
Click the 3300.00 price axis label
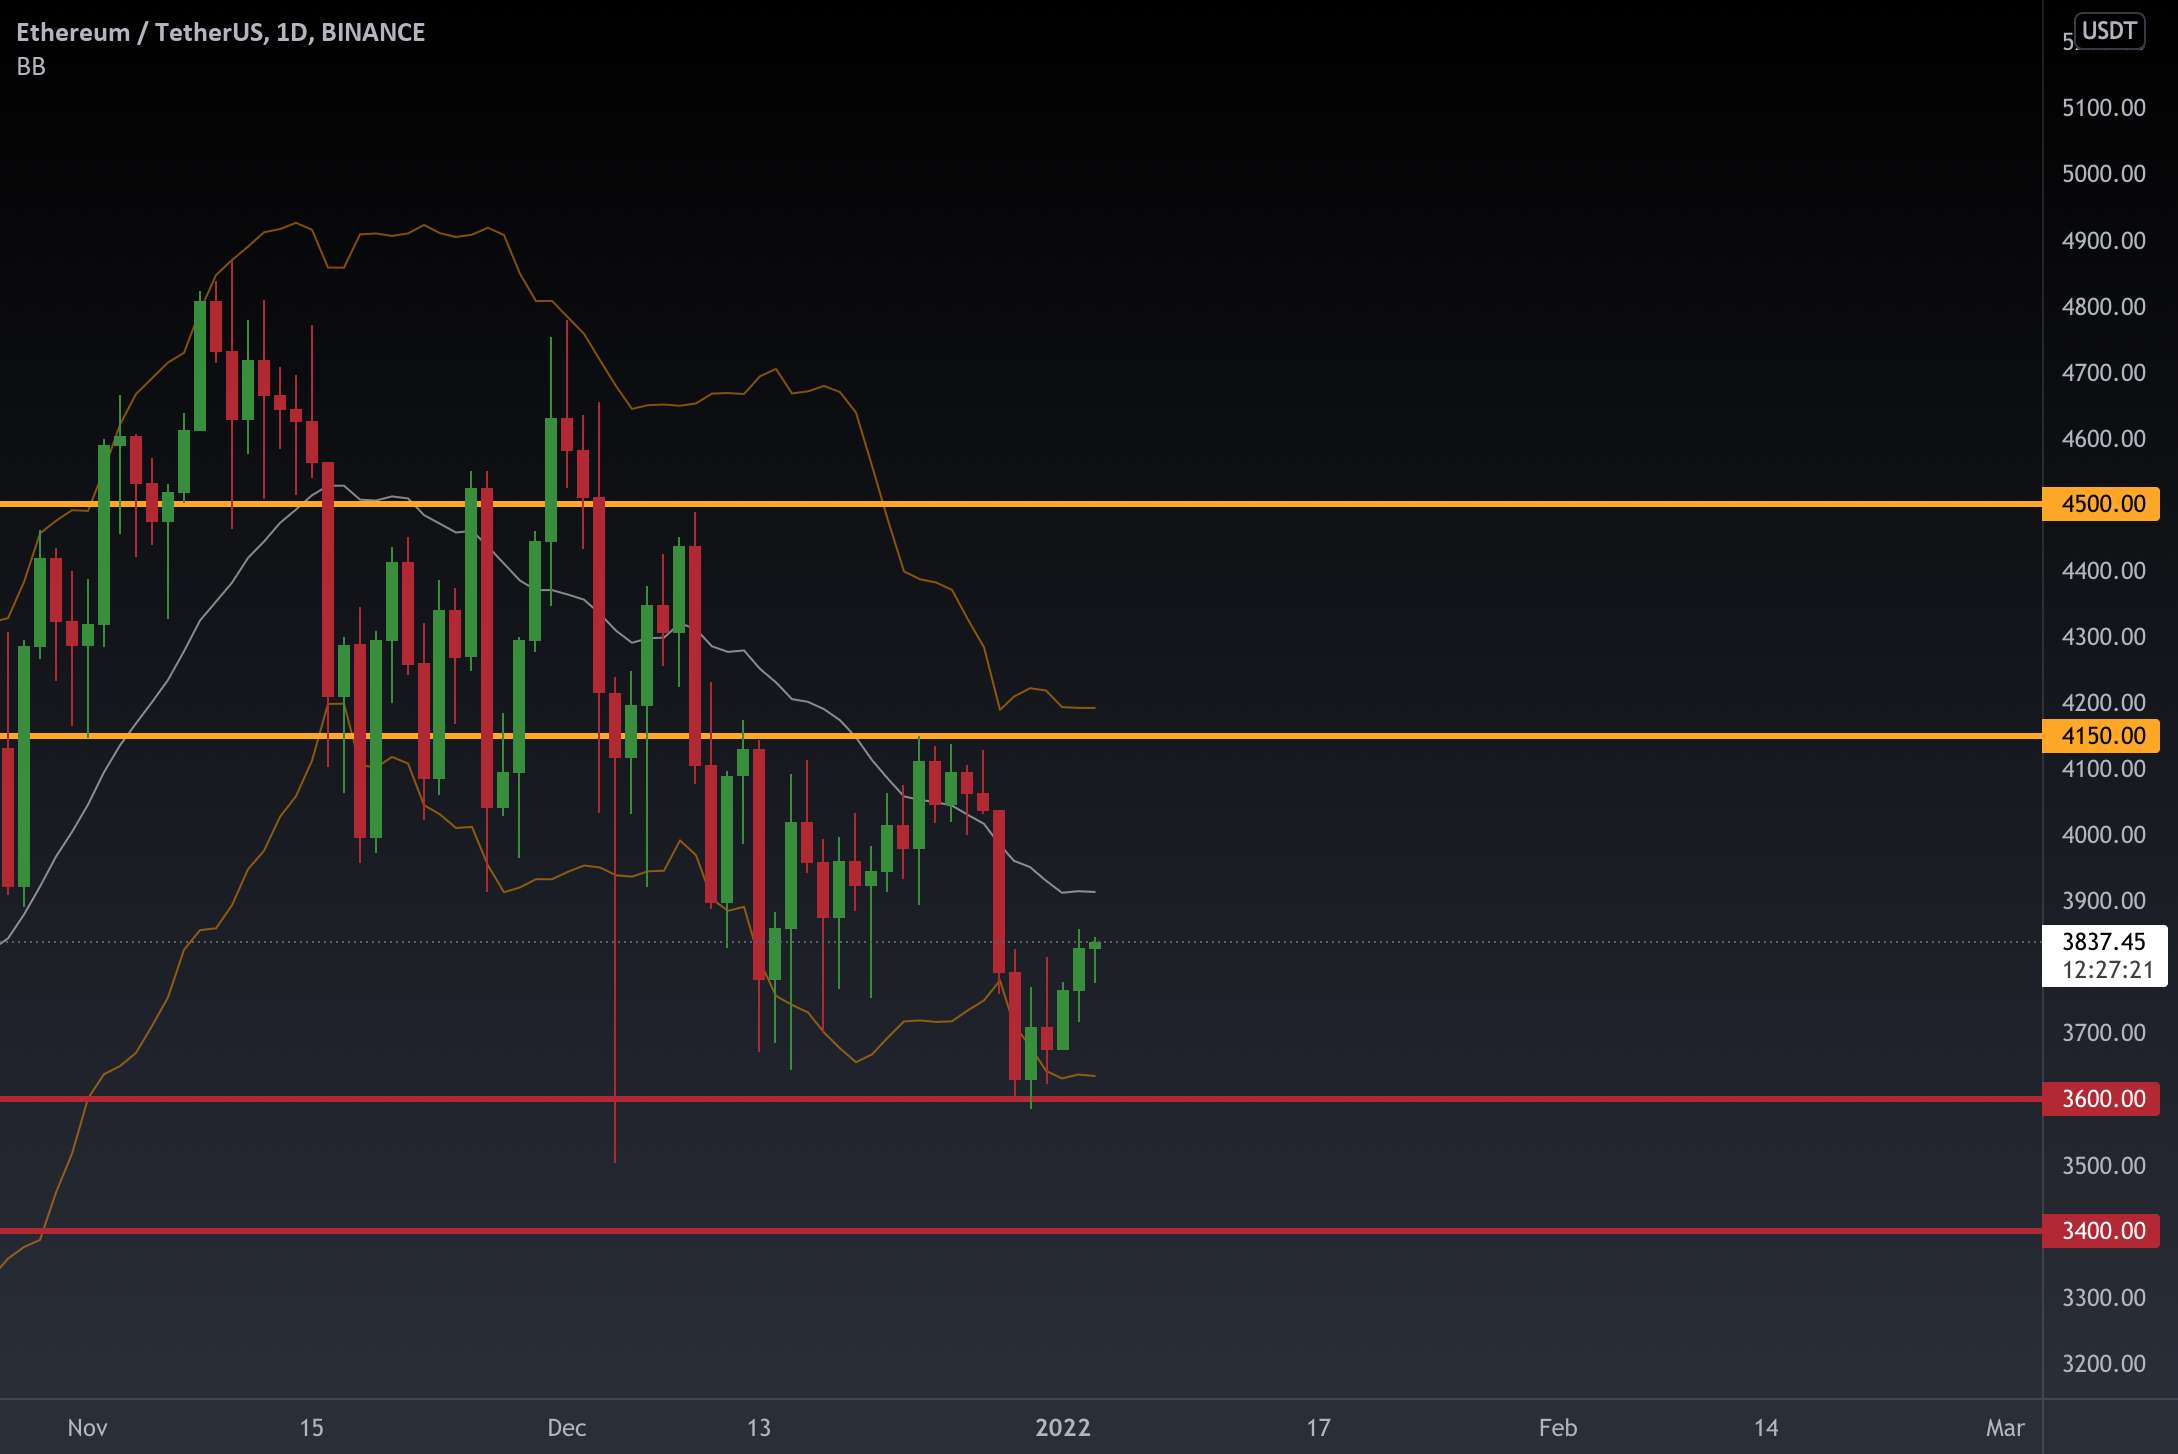tap(2104, 1298)
